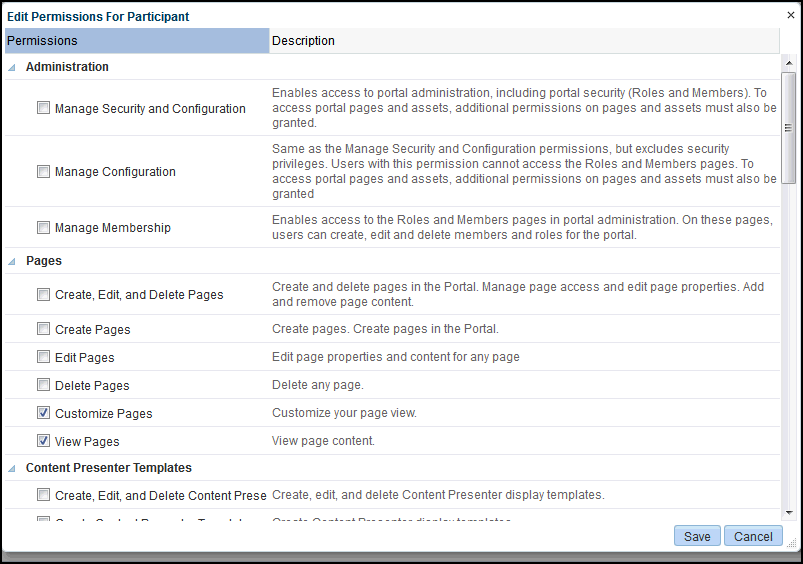Click the scrollbar up arrow

pos(789,62)
